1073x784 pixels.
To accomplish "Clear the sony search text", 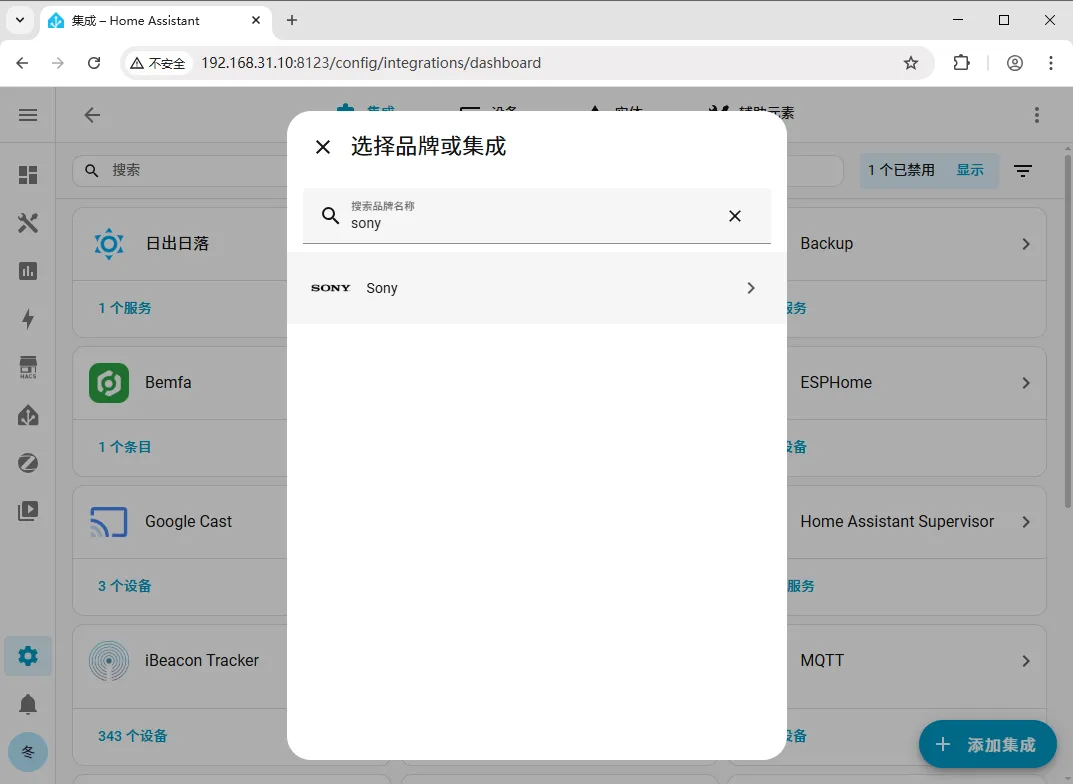I will pyautogui.click(x=734, y=216).
